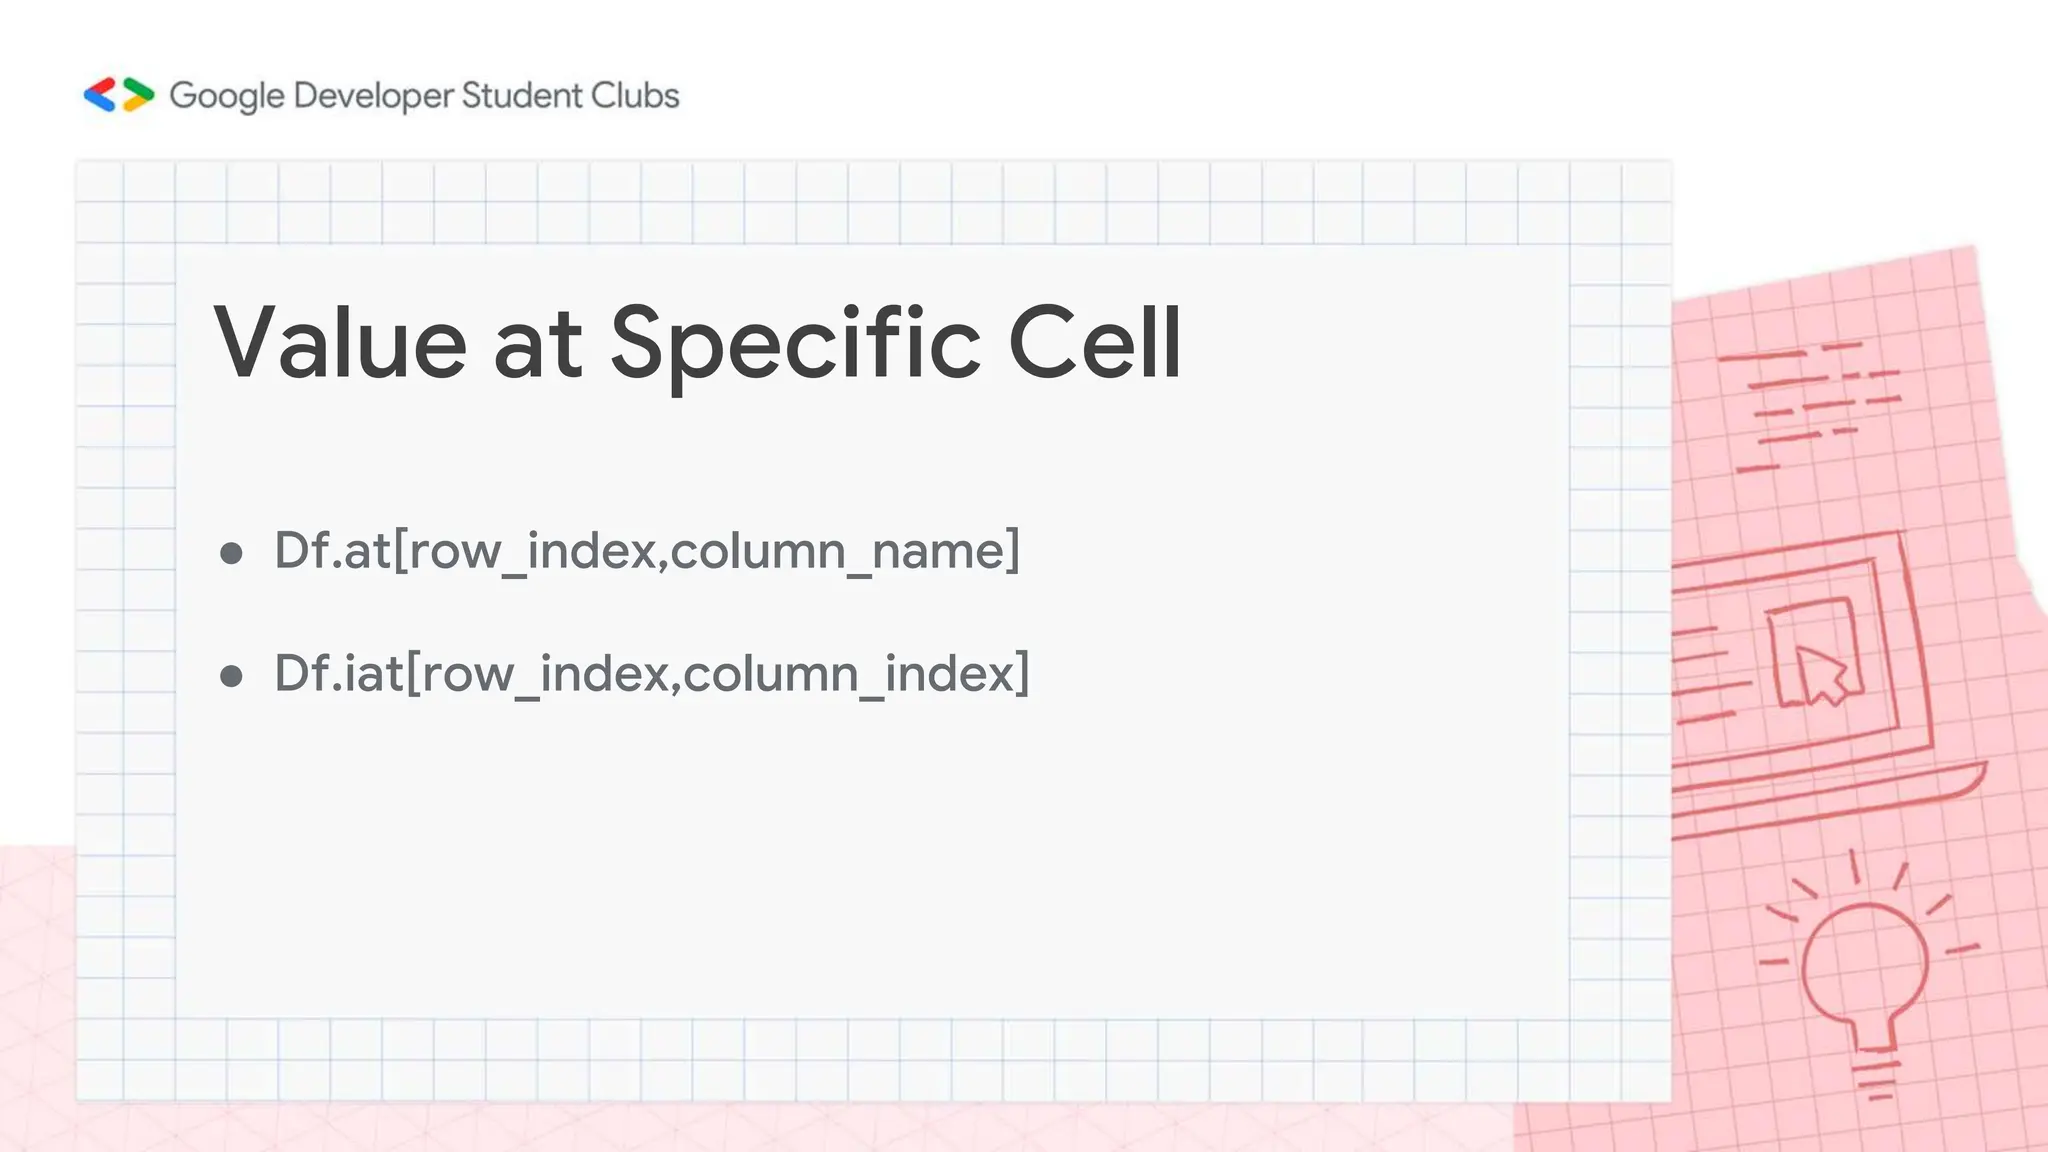Click the word Specific in the heading

795,345
